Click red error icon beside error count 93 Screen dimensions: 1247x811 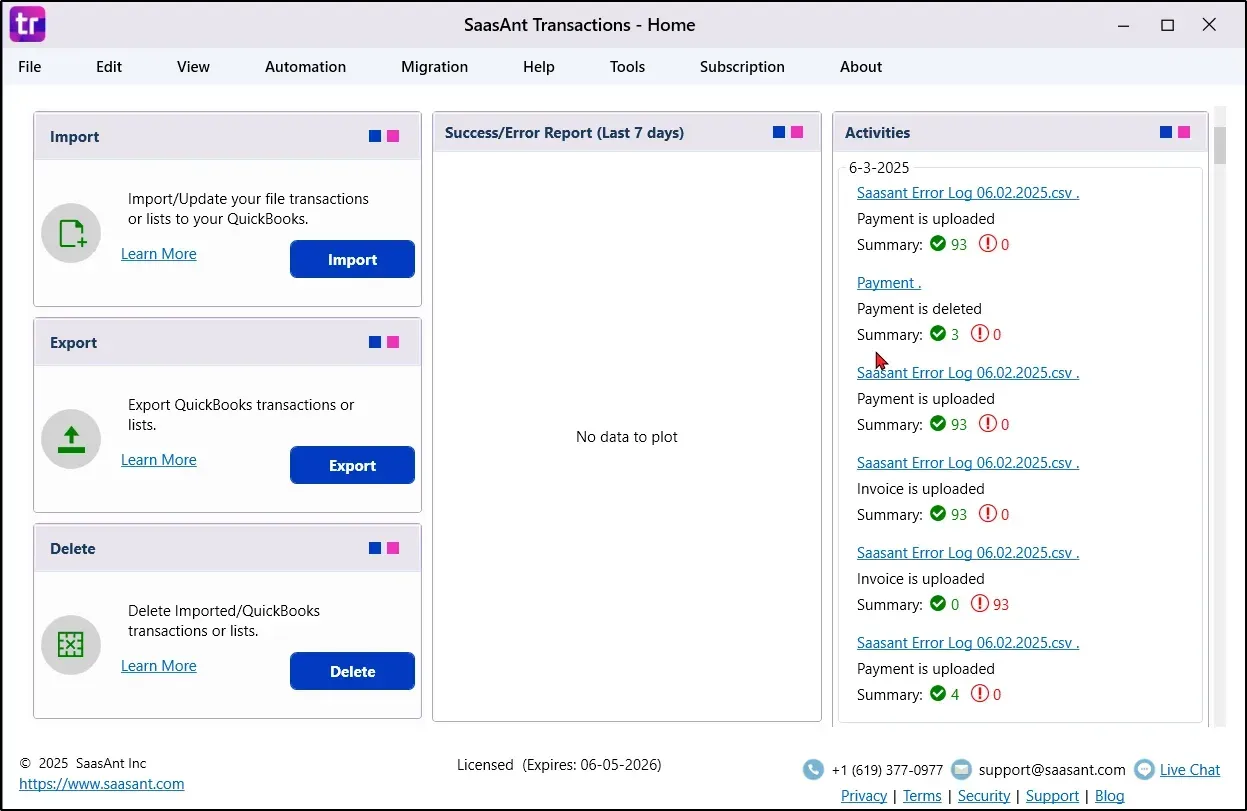point(979,604)
